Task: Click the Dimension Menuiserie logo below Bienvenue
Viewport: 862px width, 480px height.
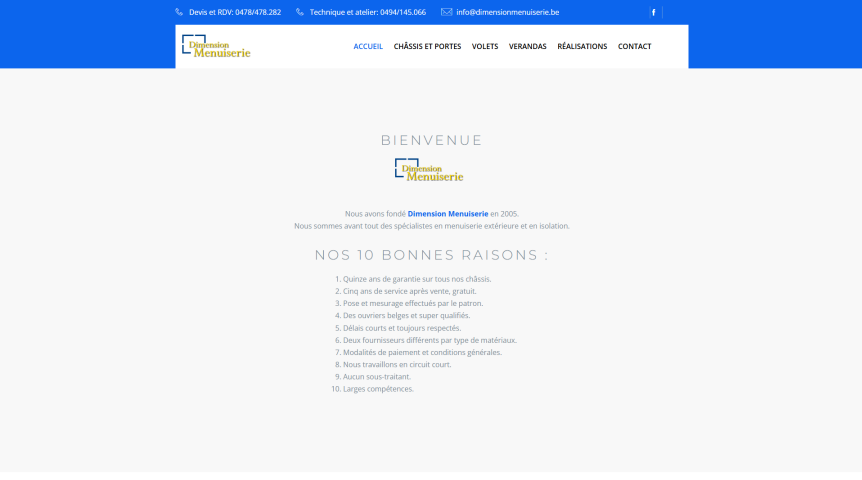Action: pyautogui.click(x=429, y=170)
